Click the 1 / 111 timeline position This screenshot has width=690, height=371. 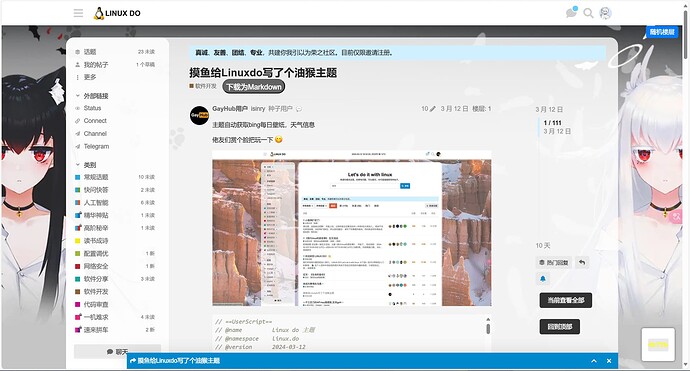pyautogui.click(x=552, y=123)
